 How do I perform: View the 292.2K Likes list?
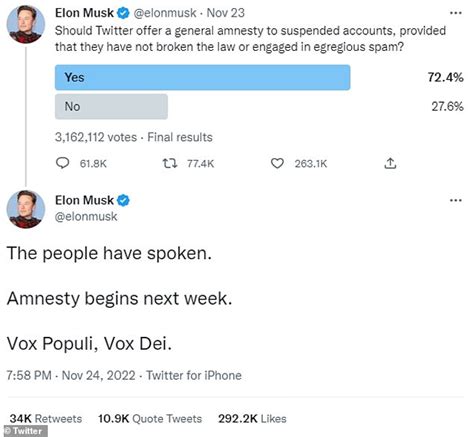[x=252, y=418]
